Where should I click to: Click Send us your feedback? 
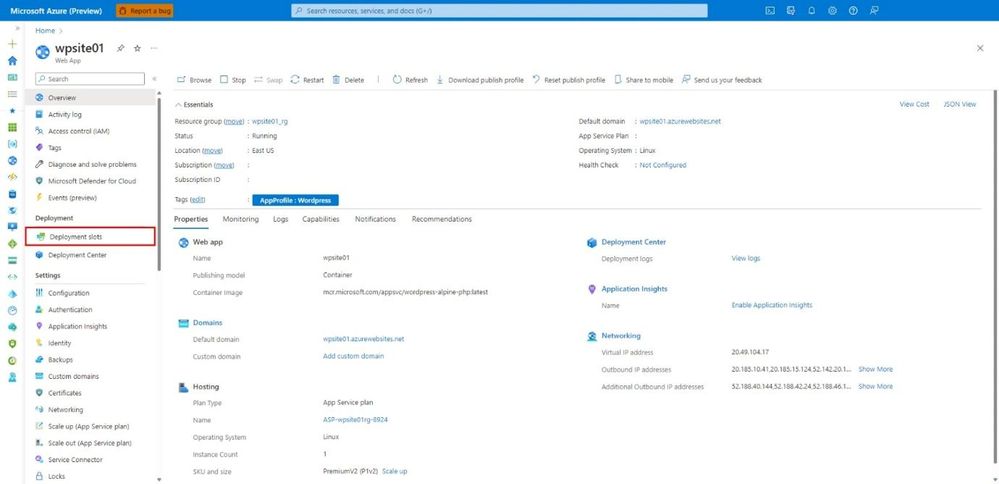[x=721, y=80]
